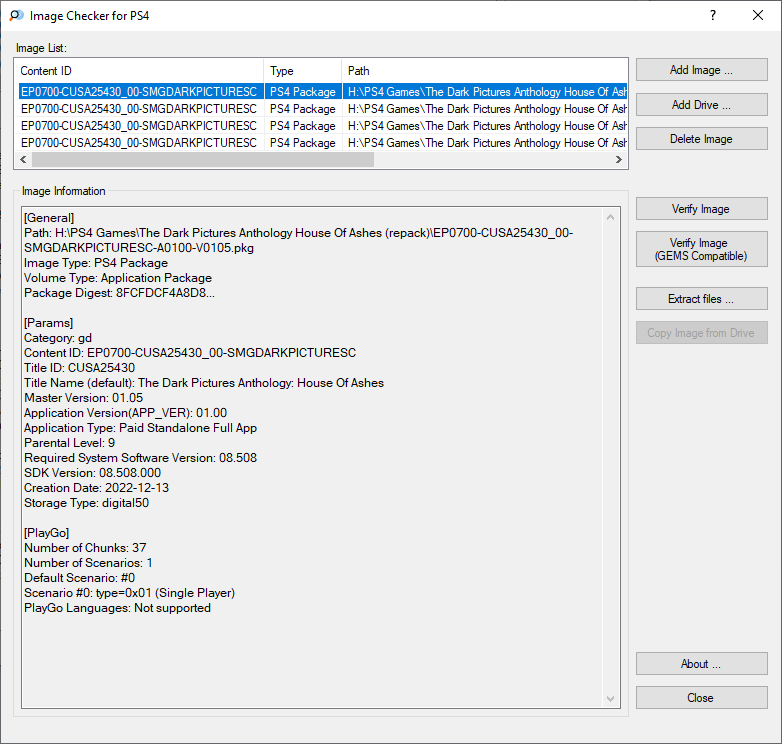782x744 pixels.
Task: Click the [General] section heading
Action: pyautogui.click(x=49, y=218)
